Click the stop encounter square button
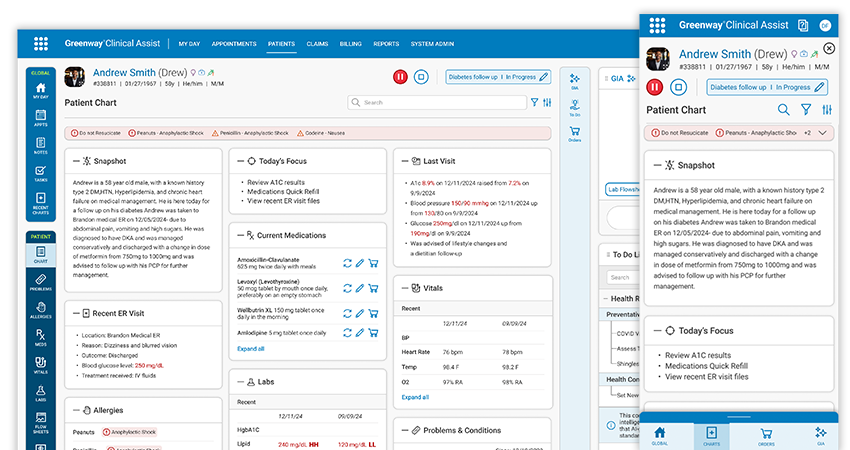The image size is (850, 450). click(x=421, y=76)
